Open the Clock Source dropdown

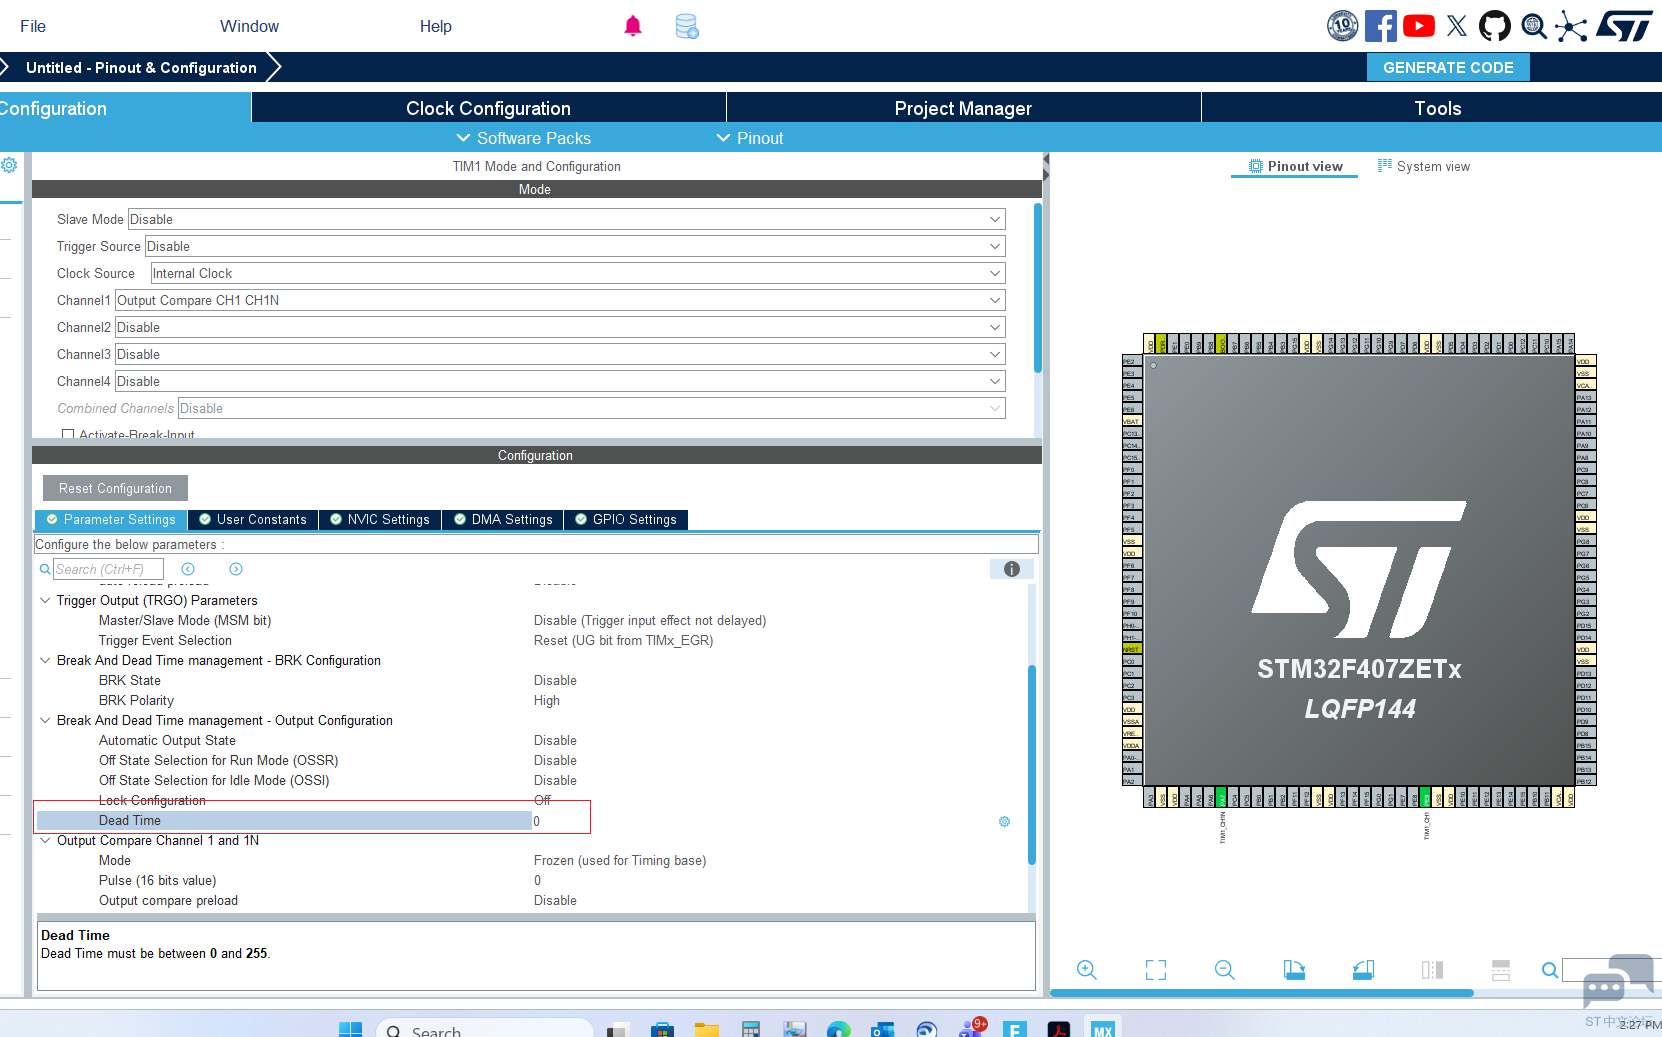pos(994,272)
